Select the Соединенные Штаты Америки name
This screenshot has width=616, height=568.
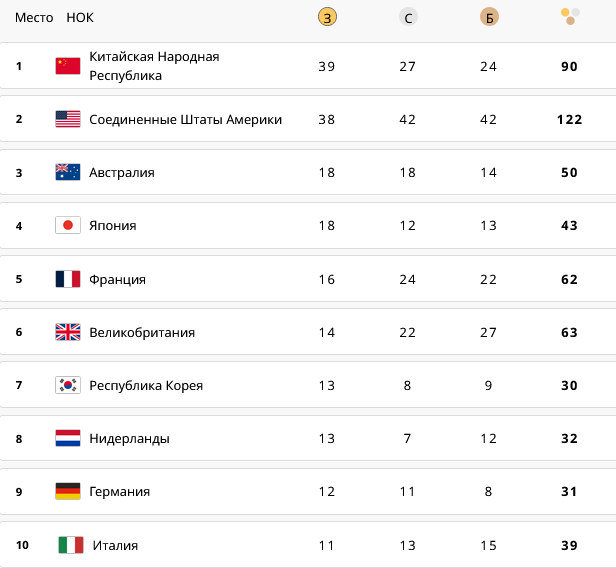pos(185,119)
